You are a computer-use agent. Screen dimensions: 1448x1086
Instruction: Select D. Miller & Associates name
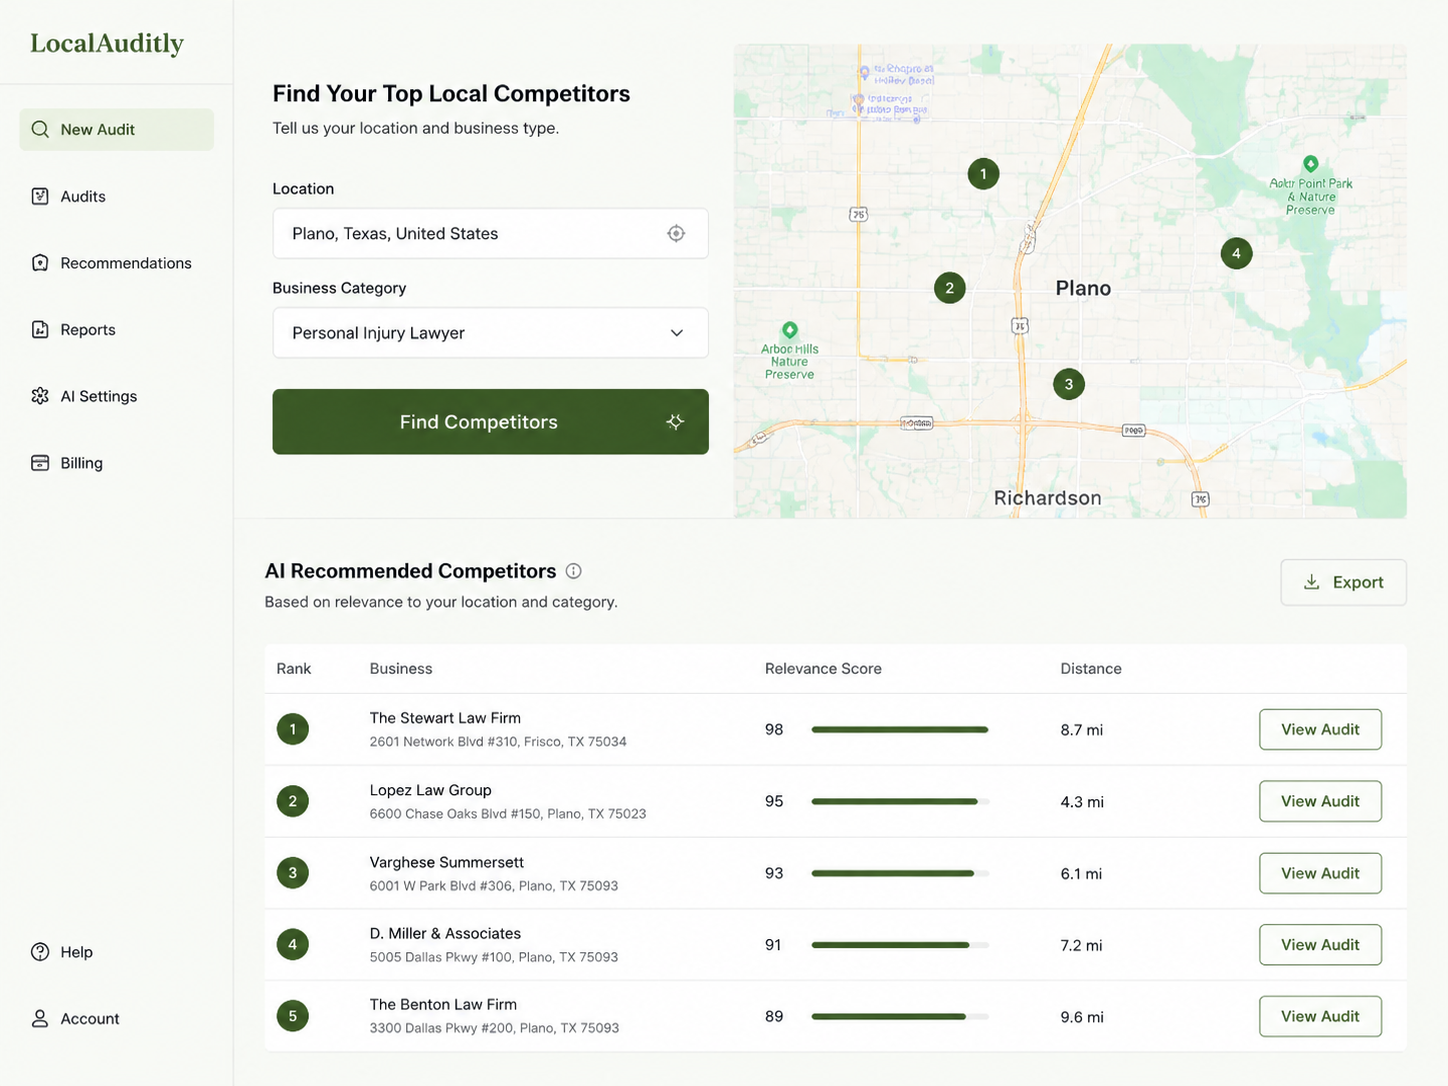[445, 933]
